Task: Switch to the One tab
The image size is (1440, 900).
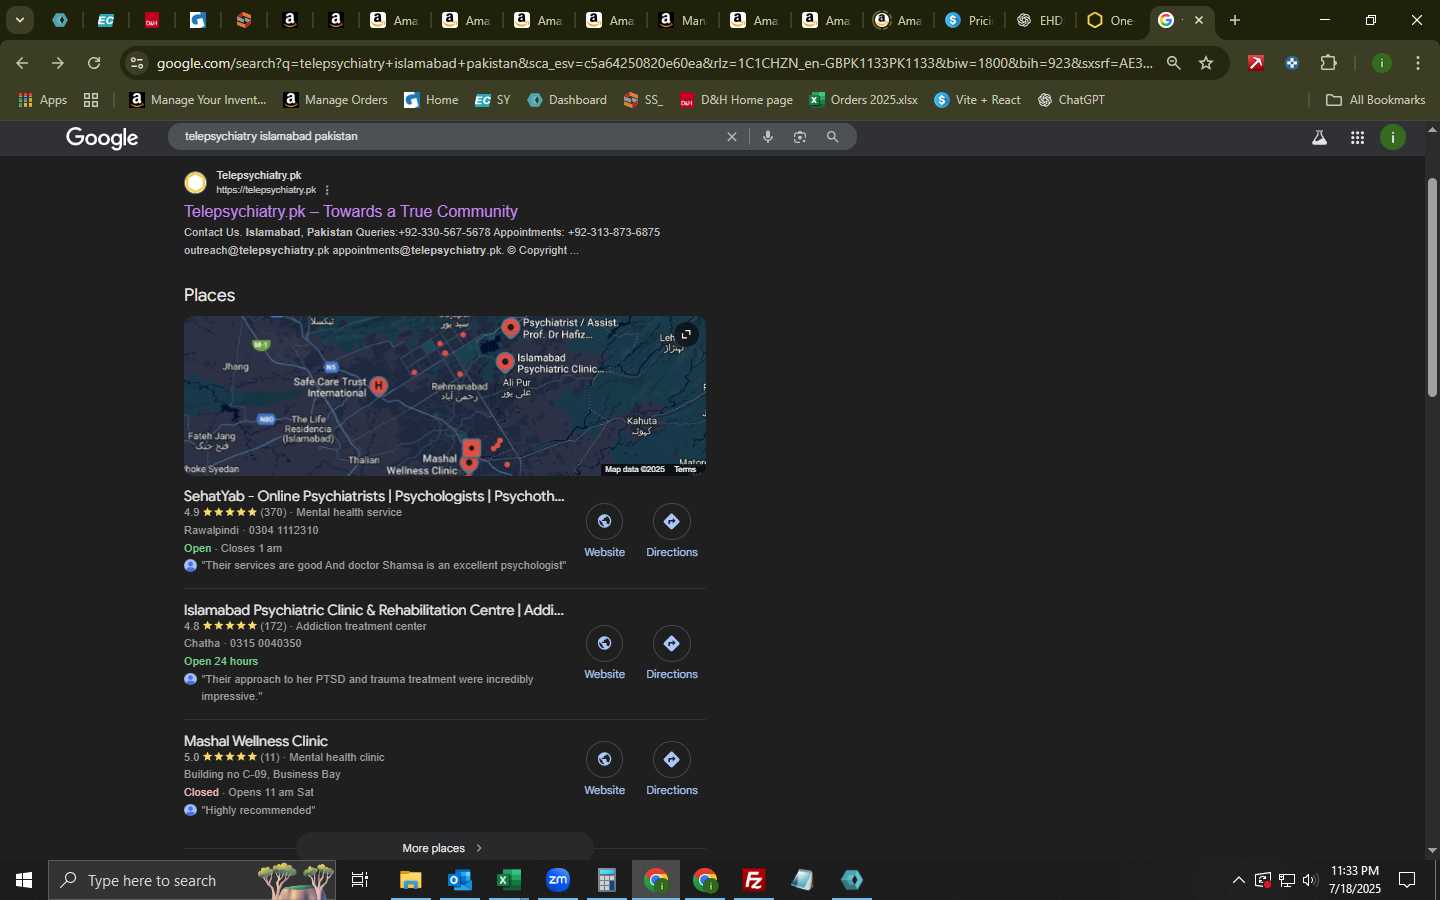Action: click(1110, 20)
